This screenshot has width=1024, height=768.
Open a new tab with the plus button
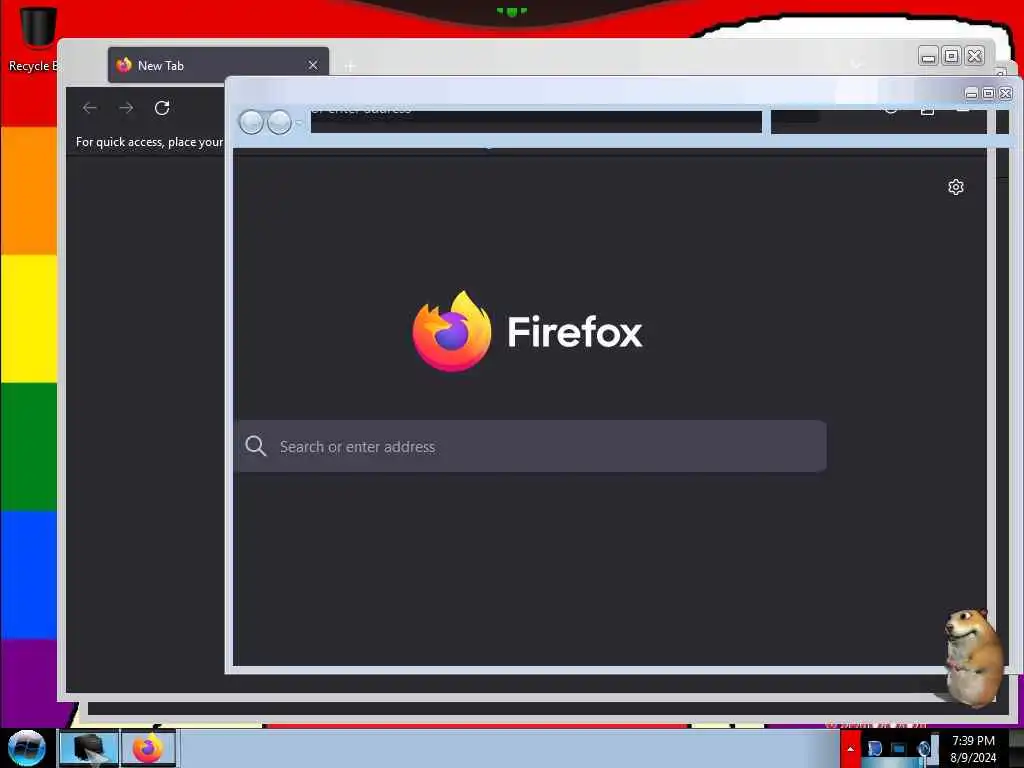(x=350, y=66)
